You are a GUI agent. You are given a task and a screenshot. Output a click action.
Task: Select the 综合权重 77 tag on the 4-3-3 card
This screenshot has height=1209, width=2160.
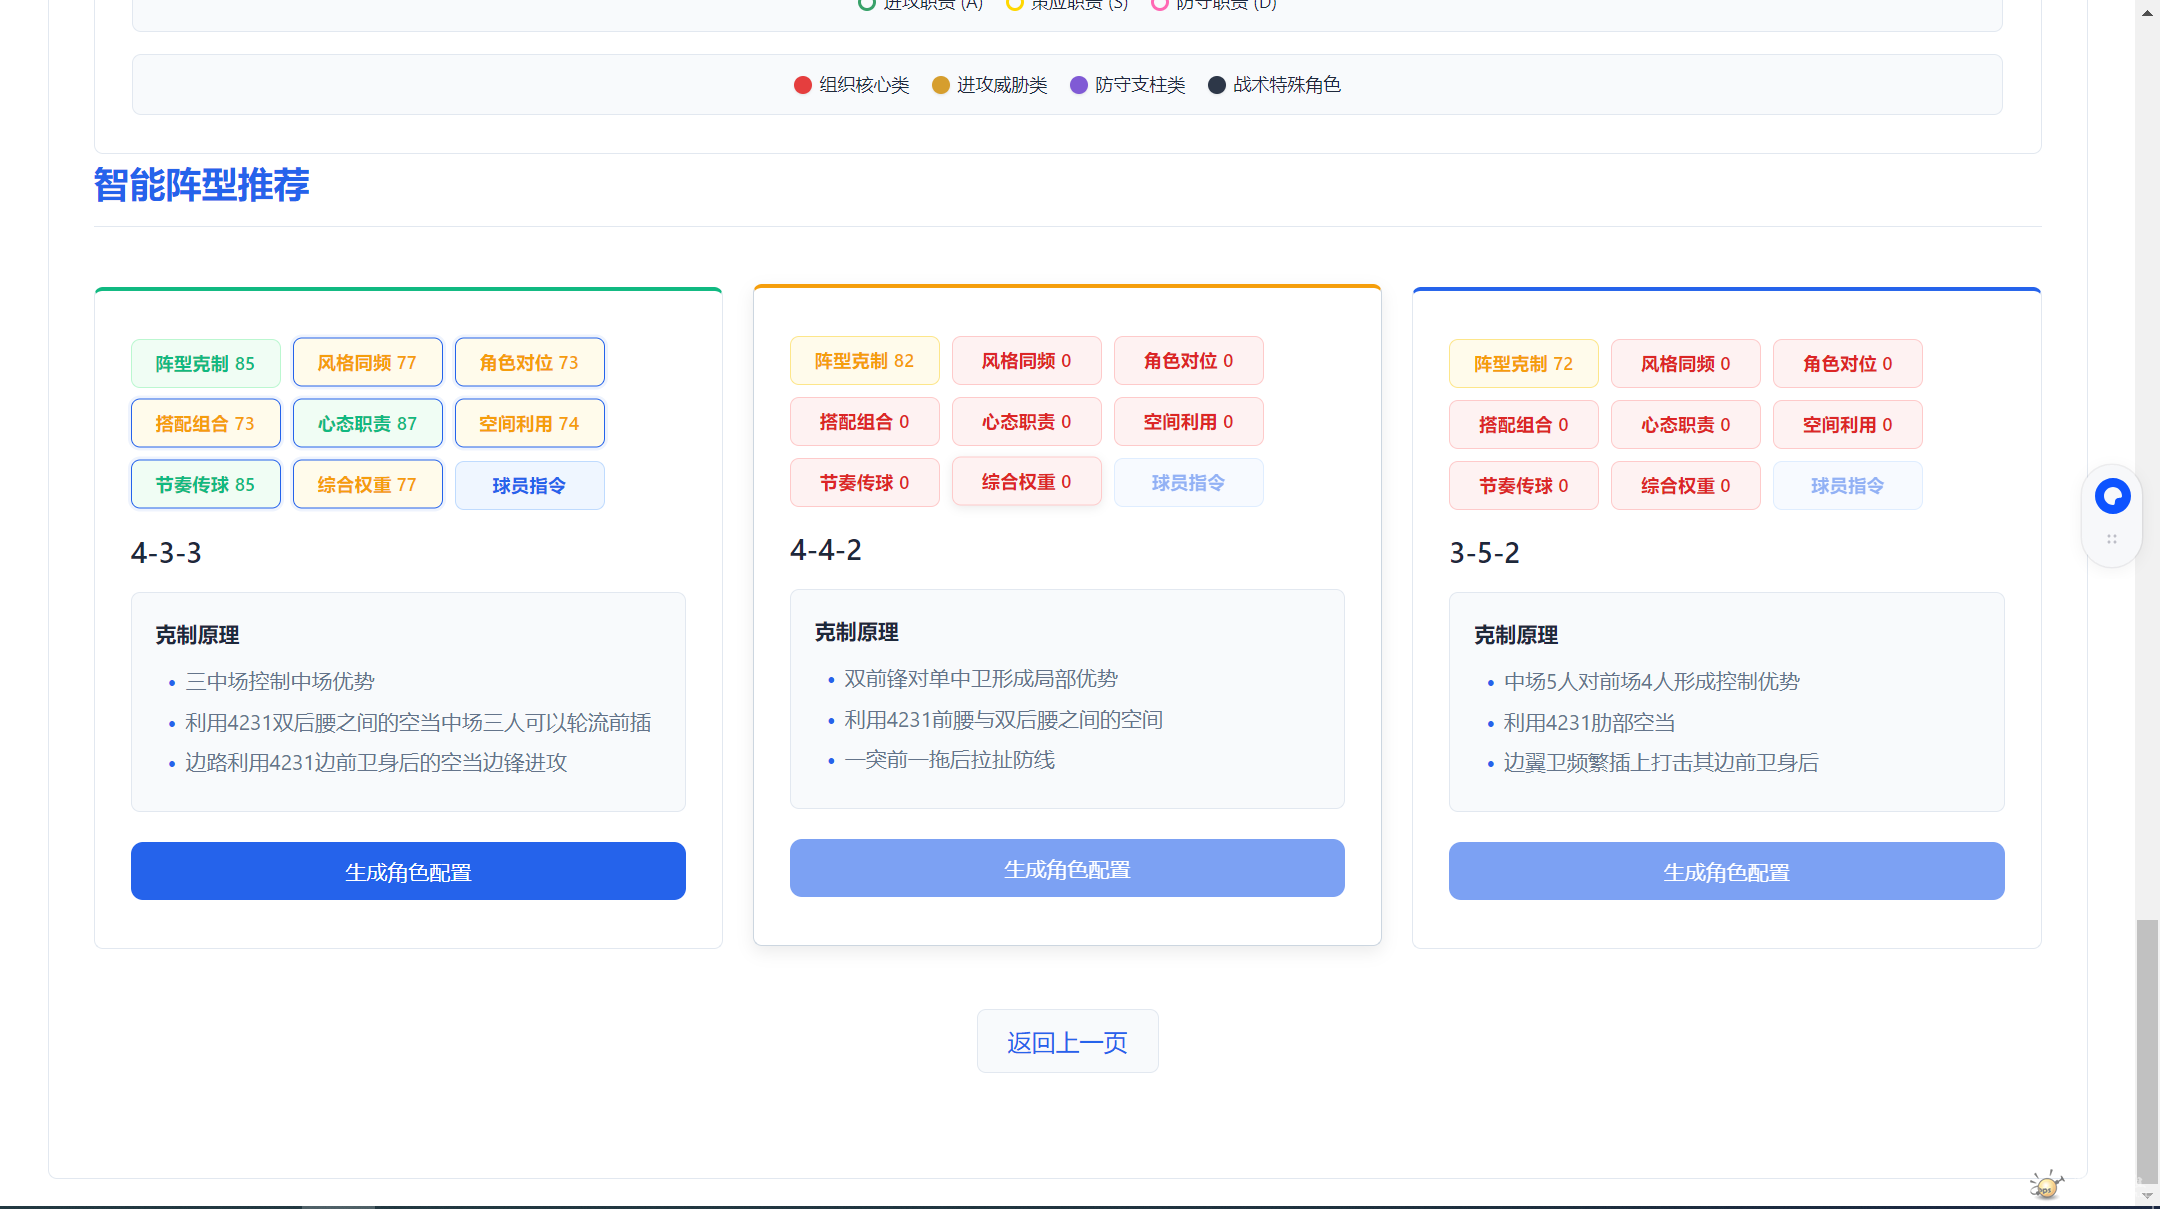coord(367,483)
